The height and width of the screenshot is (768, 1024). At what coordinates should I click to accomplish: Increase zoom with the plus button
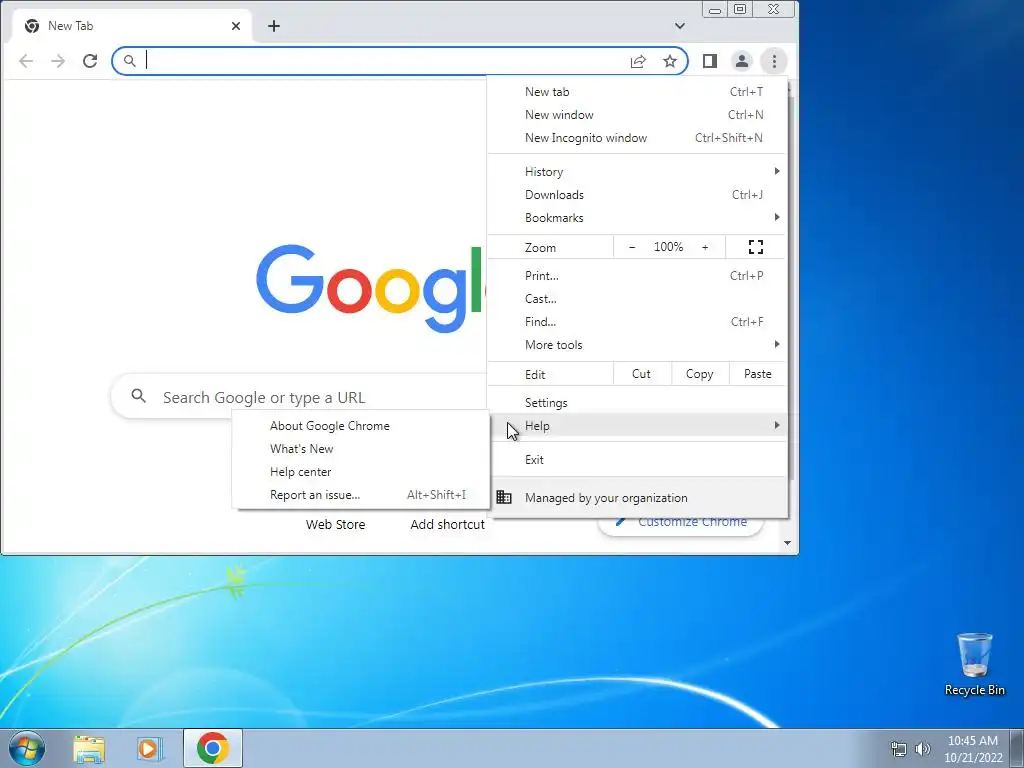705,247
